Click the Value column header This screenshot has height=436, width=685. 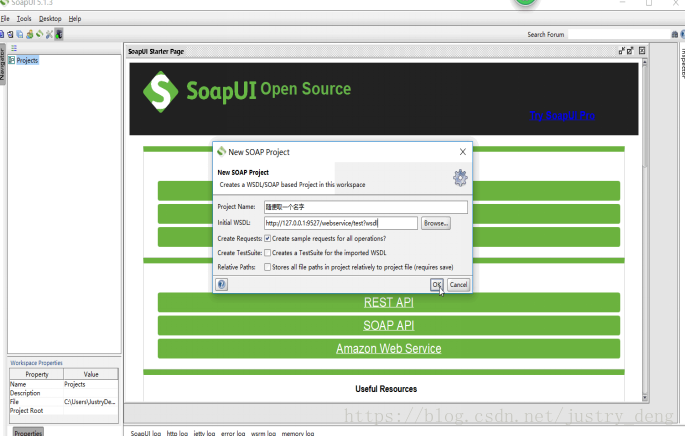tap(91, 374)
